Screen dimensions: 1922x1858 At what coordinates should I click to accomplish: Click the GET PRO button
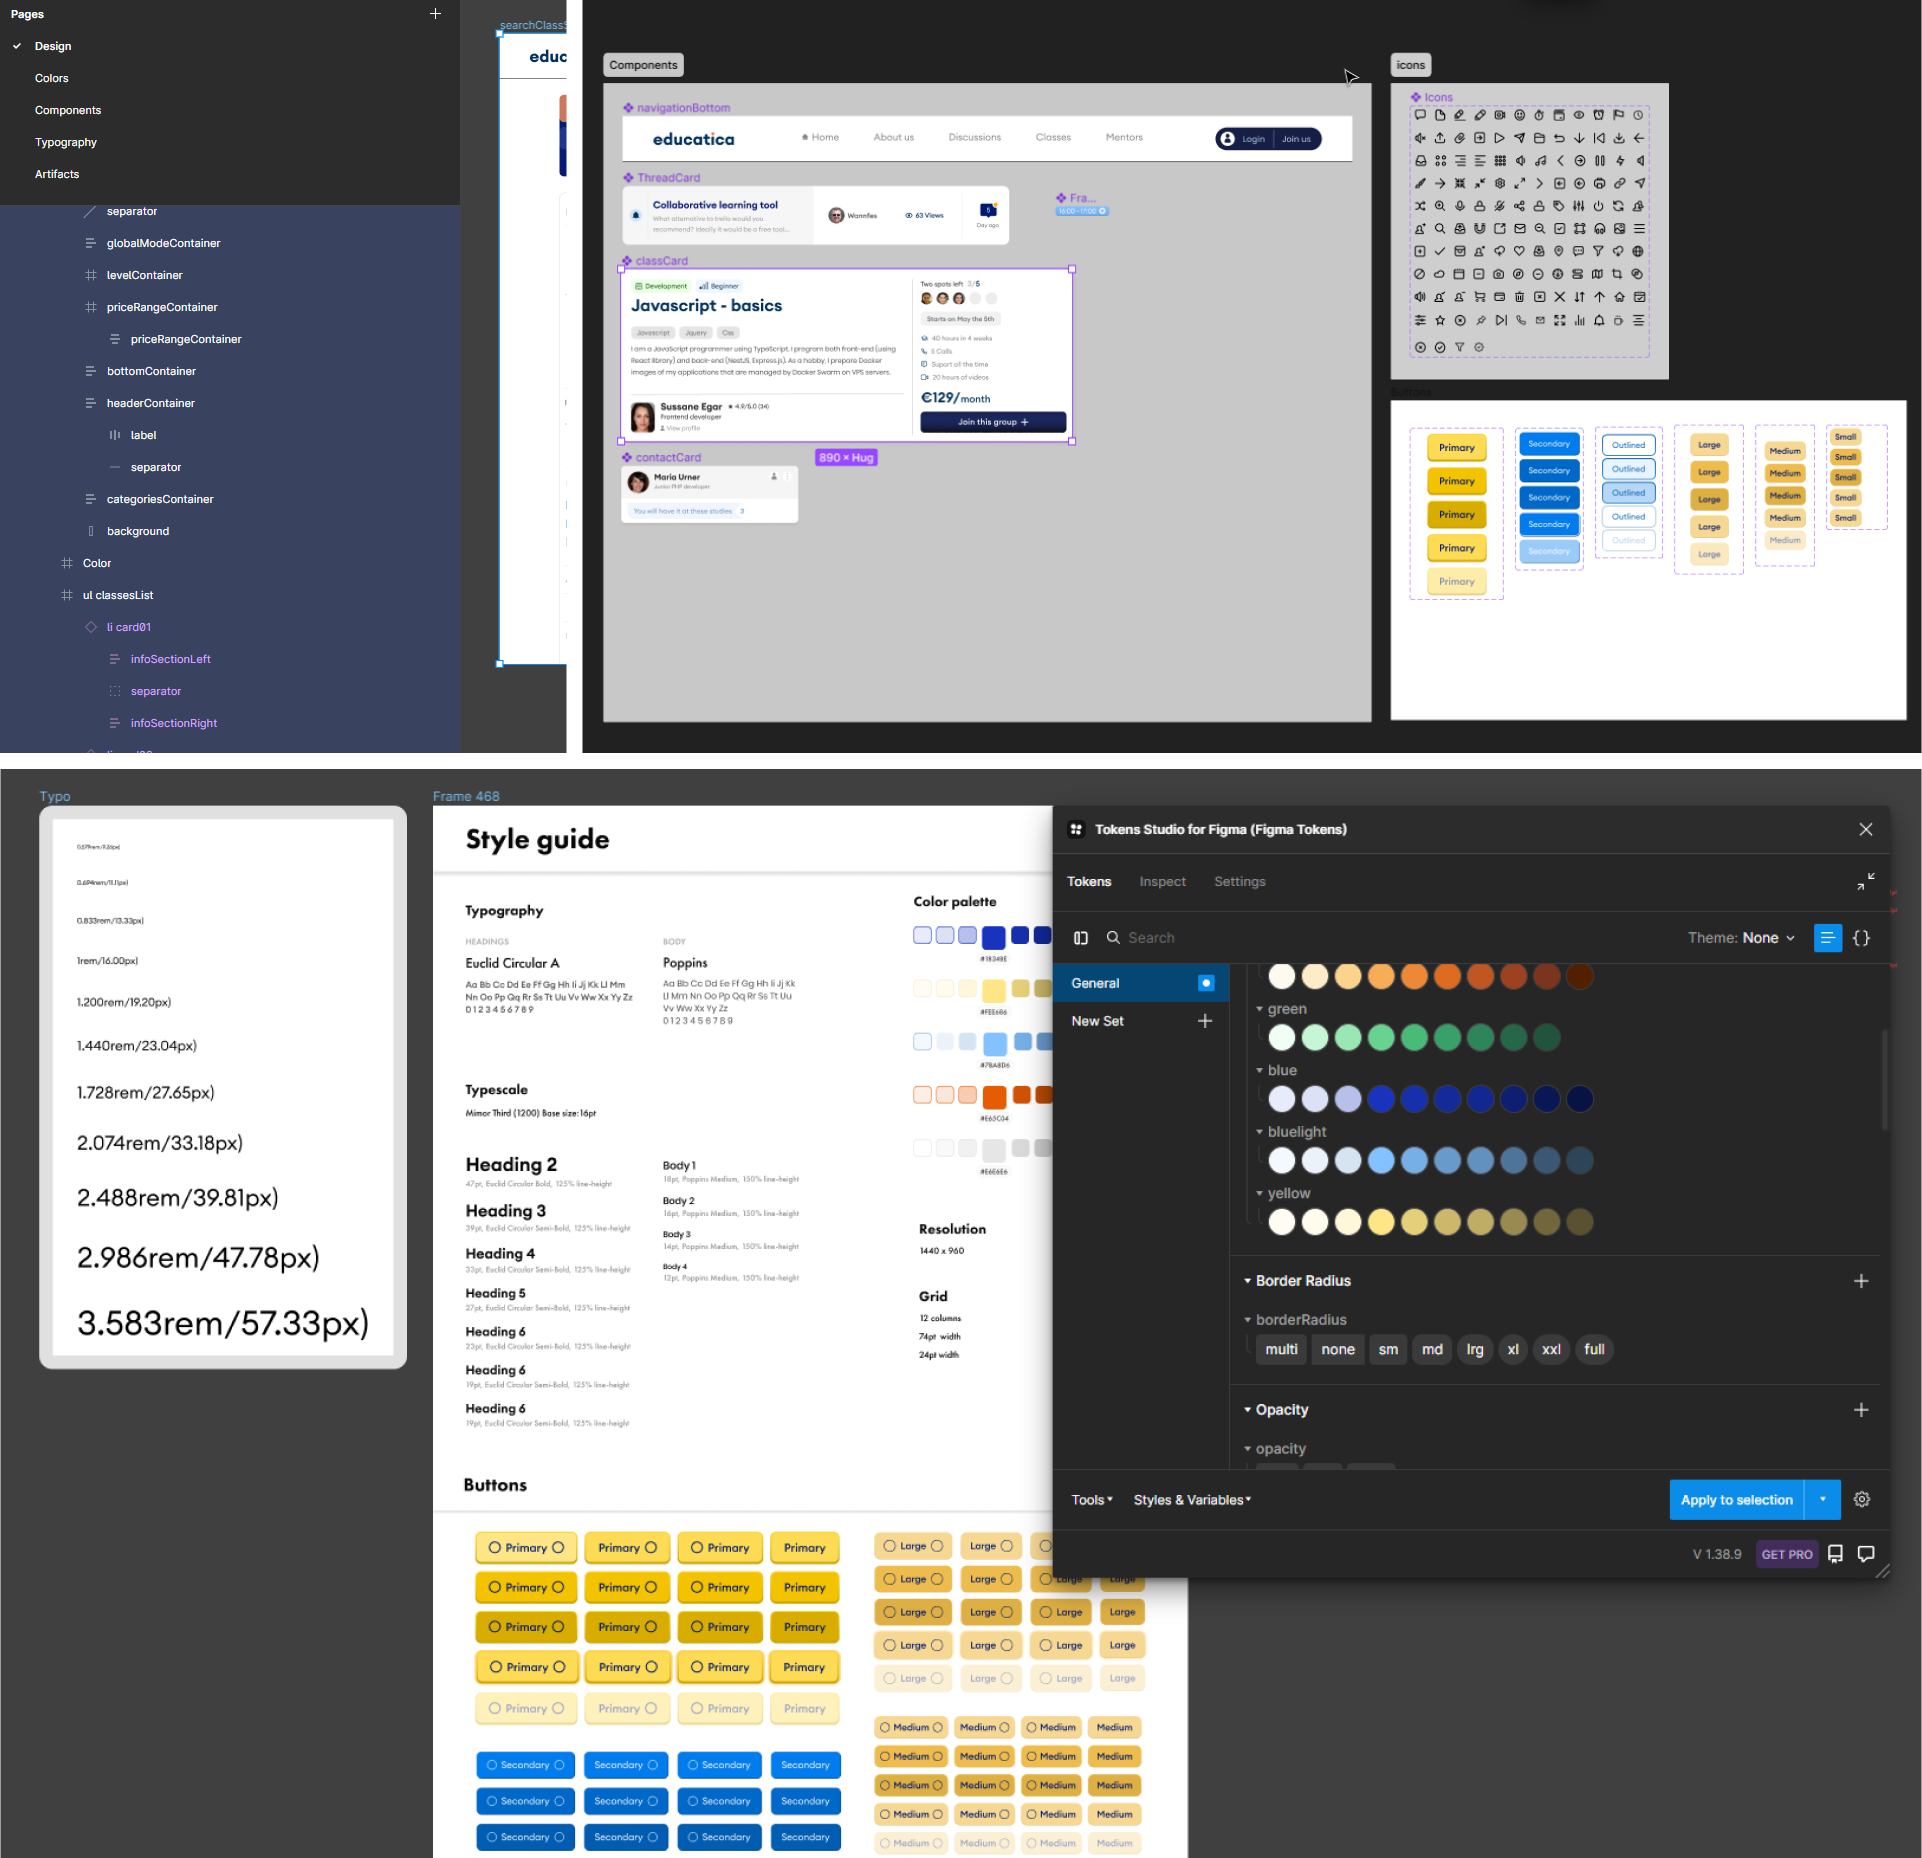[x=1786, y=1554]
